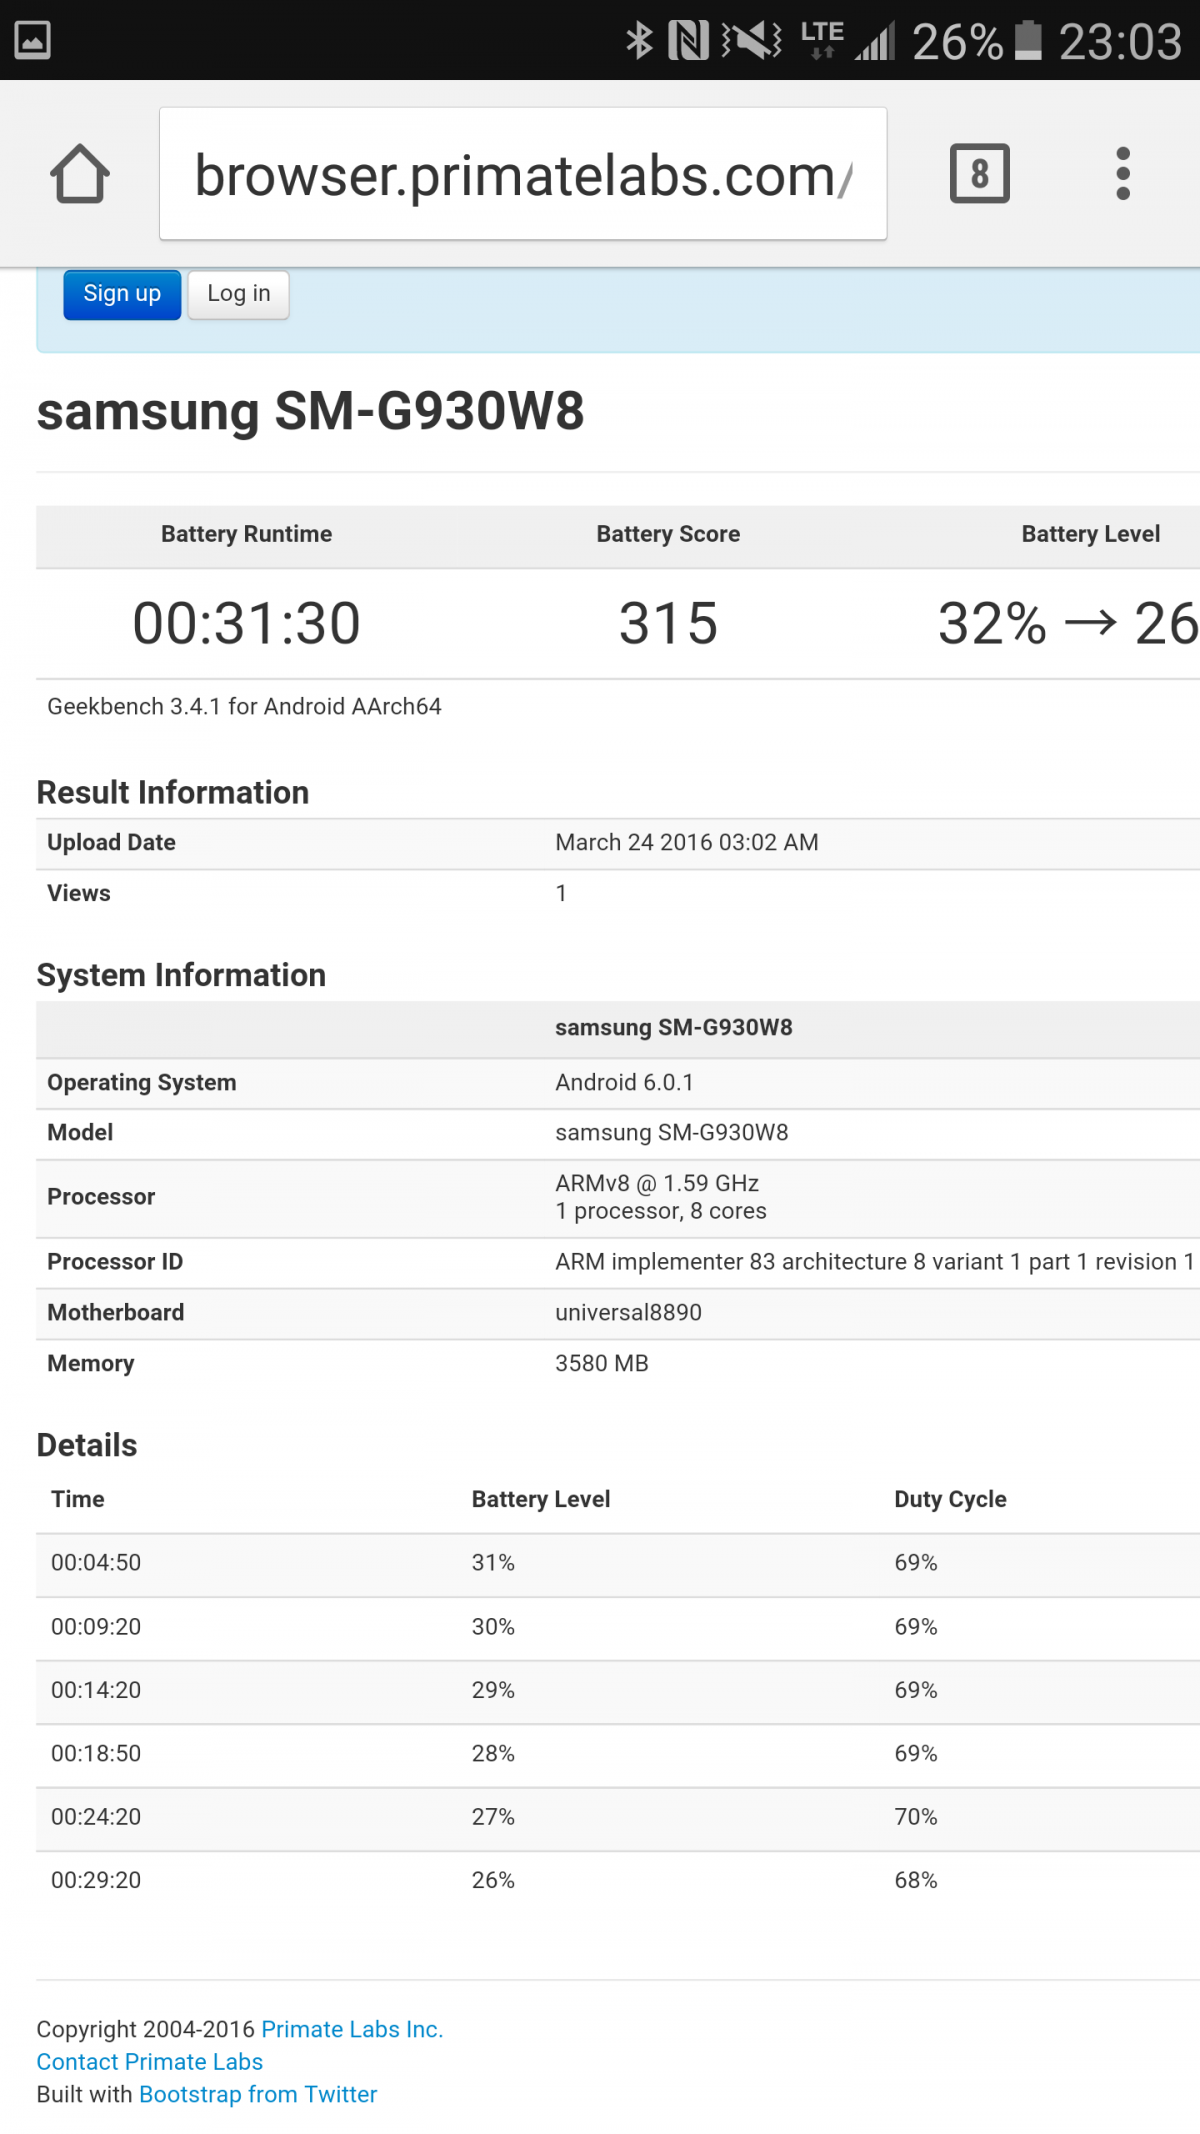Viewport: 1200px width, 2134px height.
Task: Open the tab switcher showing 8 tabs
Action: click(x=979, y=174)
